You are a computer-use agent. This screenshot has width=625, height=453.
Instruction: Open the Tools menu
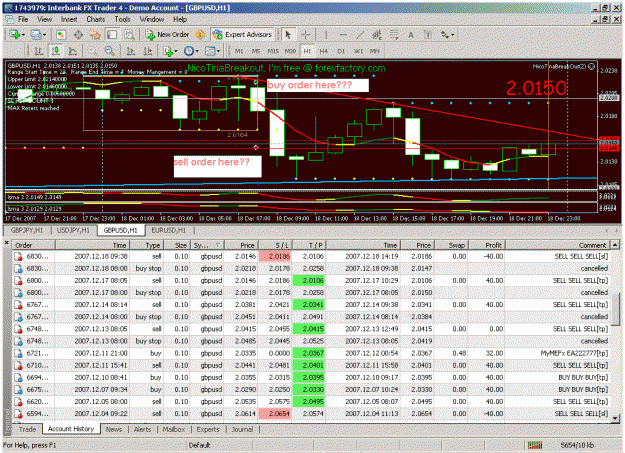point(122,19)
